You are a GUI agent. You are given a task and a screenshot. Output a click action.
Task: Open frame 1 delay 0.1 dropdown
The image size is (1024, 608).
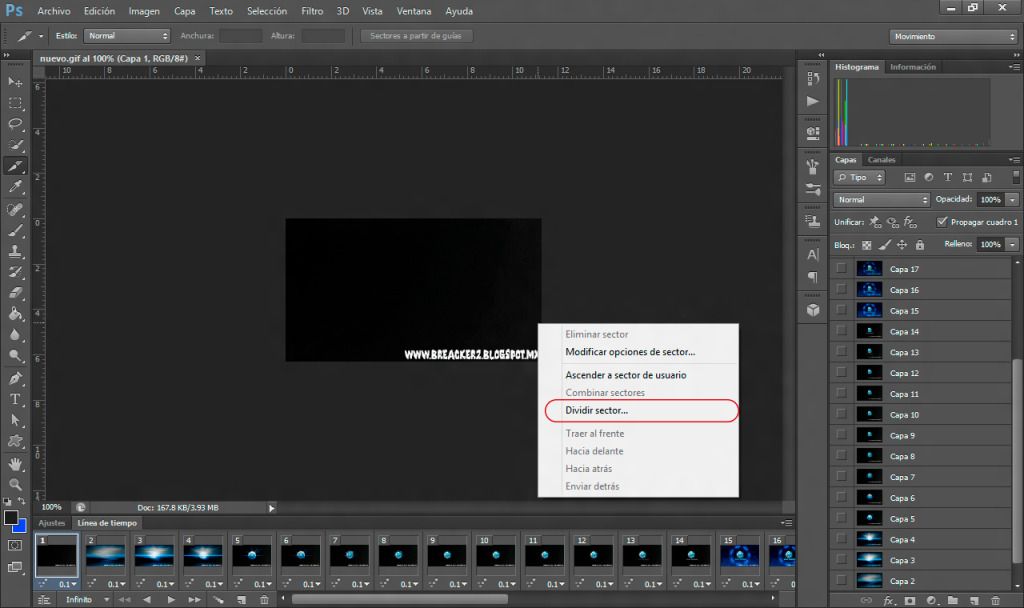(67, 584)
